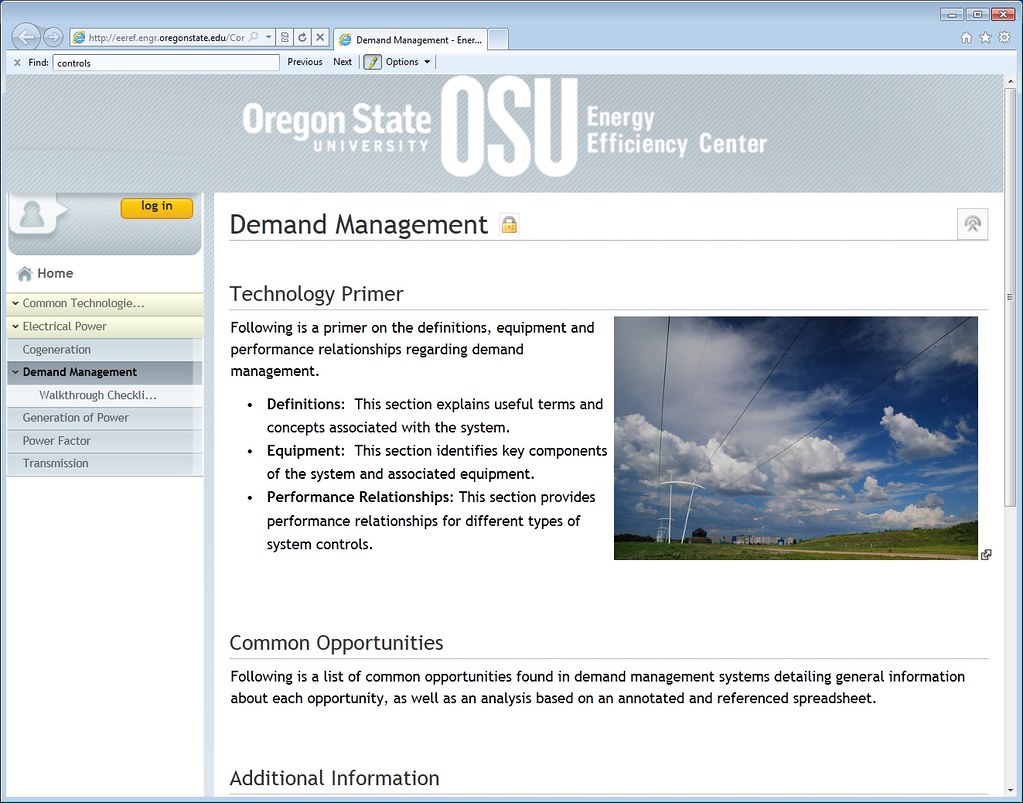Open the Home link in sidebar
This screenshot has height=803, width=1023.
point(55,273)
